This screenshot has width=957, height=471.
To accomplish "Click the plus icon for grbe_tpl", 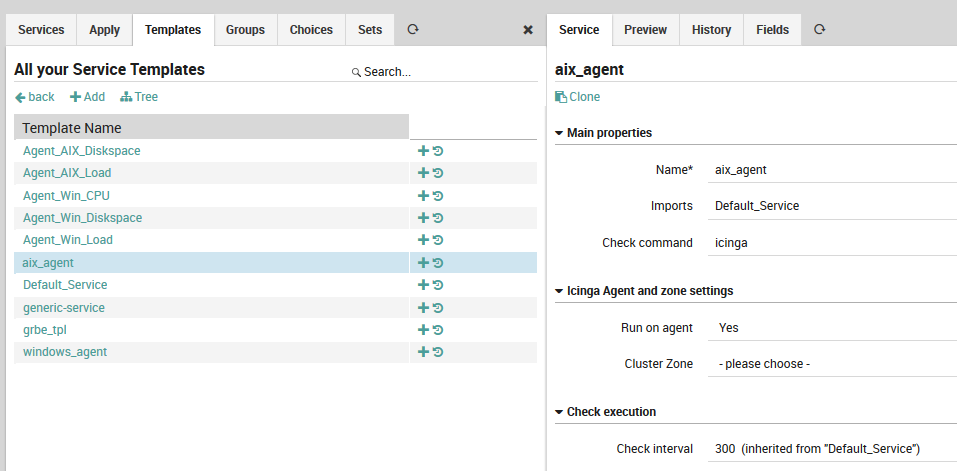I will tap(423, 330).
